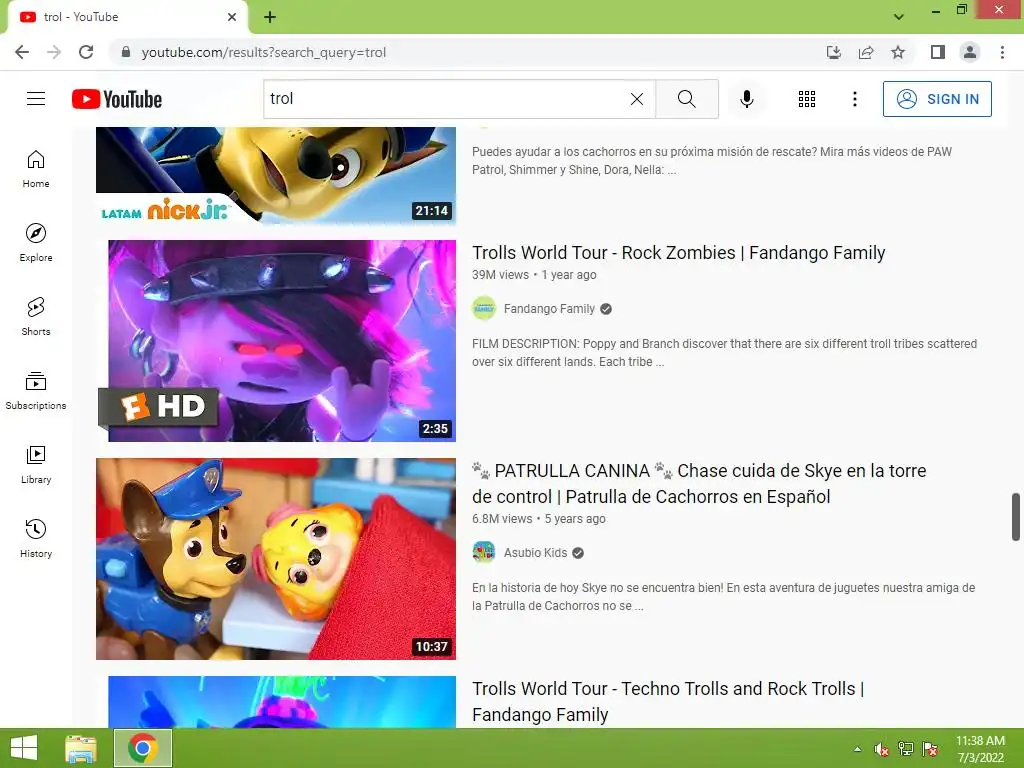Image resolution: width=1024 pixels, height=768 pixels.
Task: Open the Asubio Kids channel name
Action: coord(536,552)
